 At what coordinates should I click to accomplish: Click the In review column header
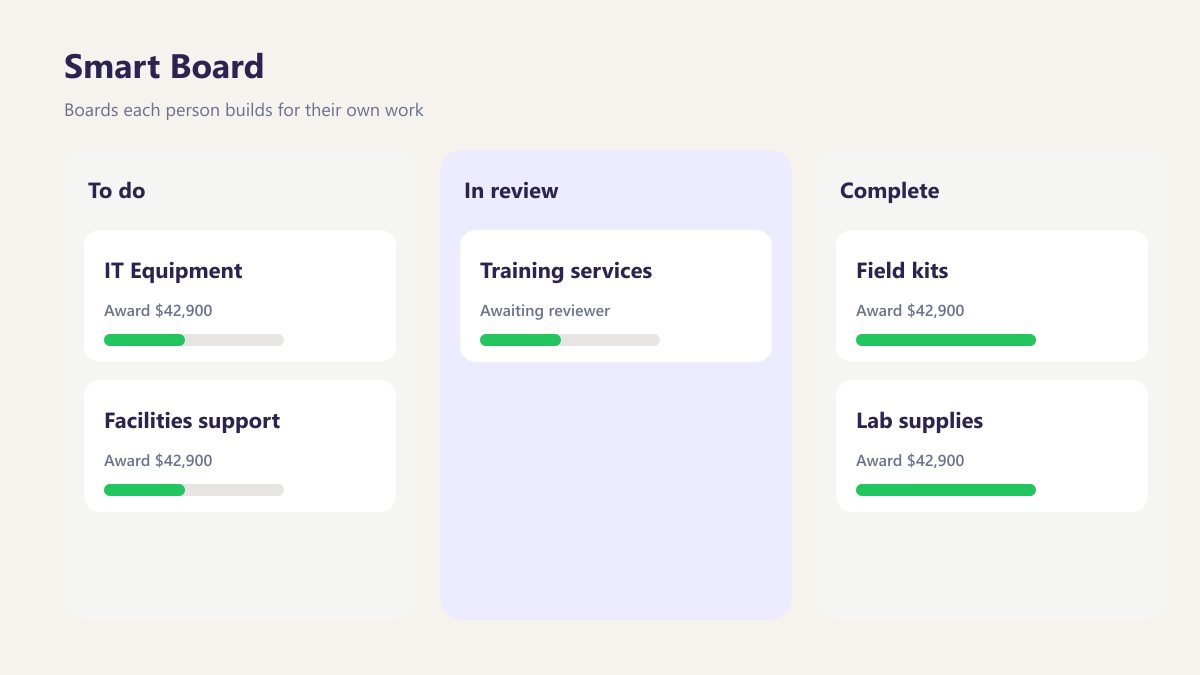coord(511,190)
